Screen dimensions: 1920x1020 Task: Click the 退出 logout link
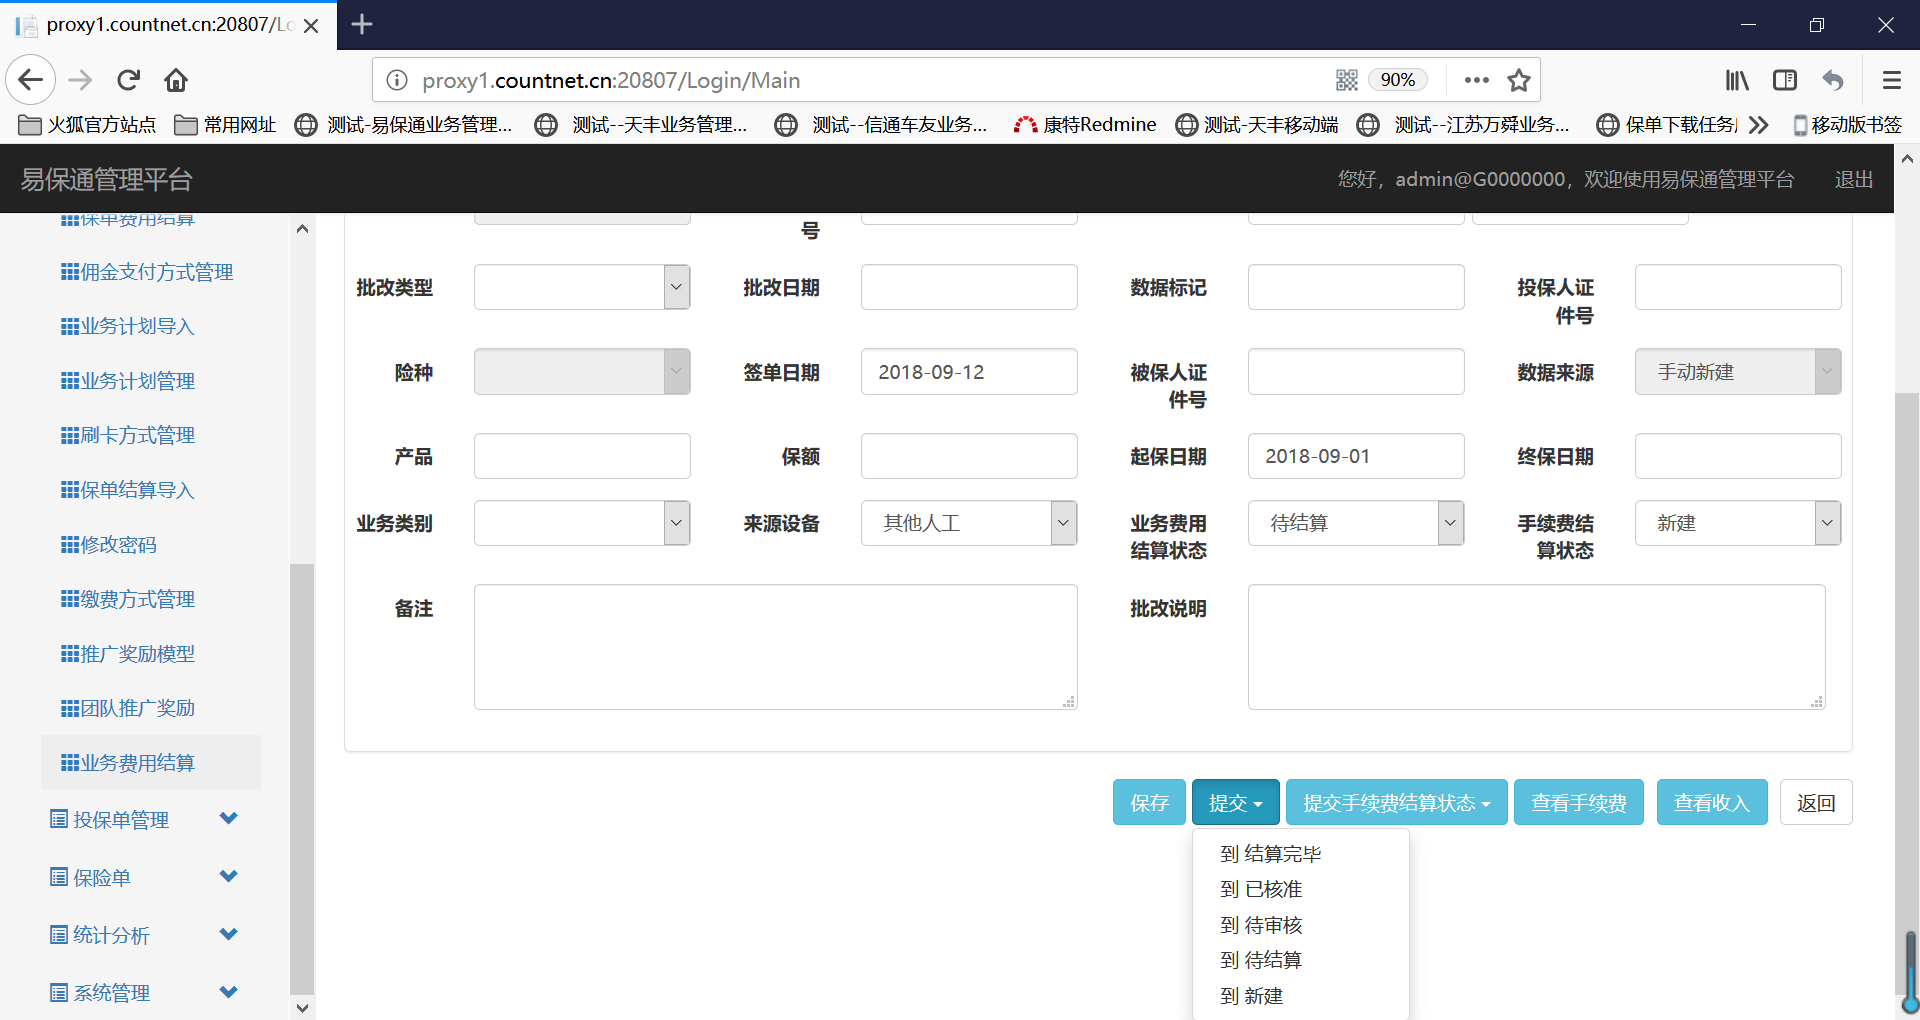pos(1853,179)
